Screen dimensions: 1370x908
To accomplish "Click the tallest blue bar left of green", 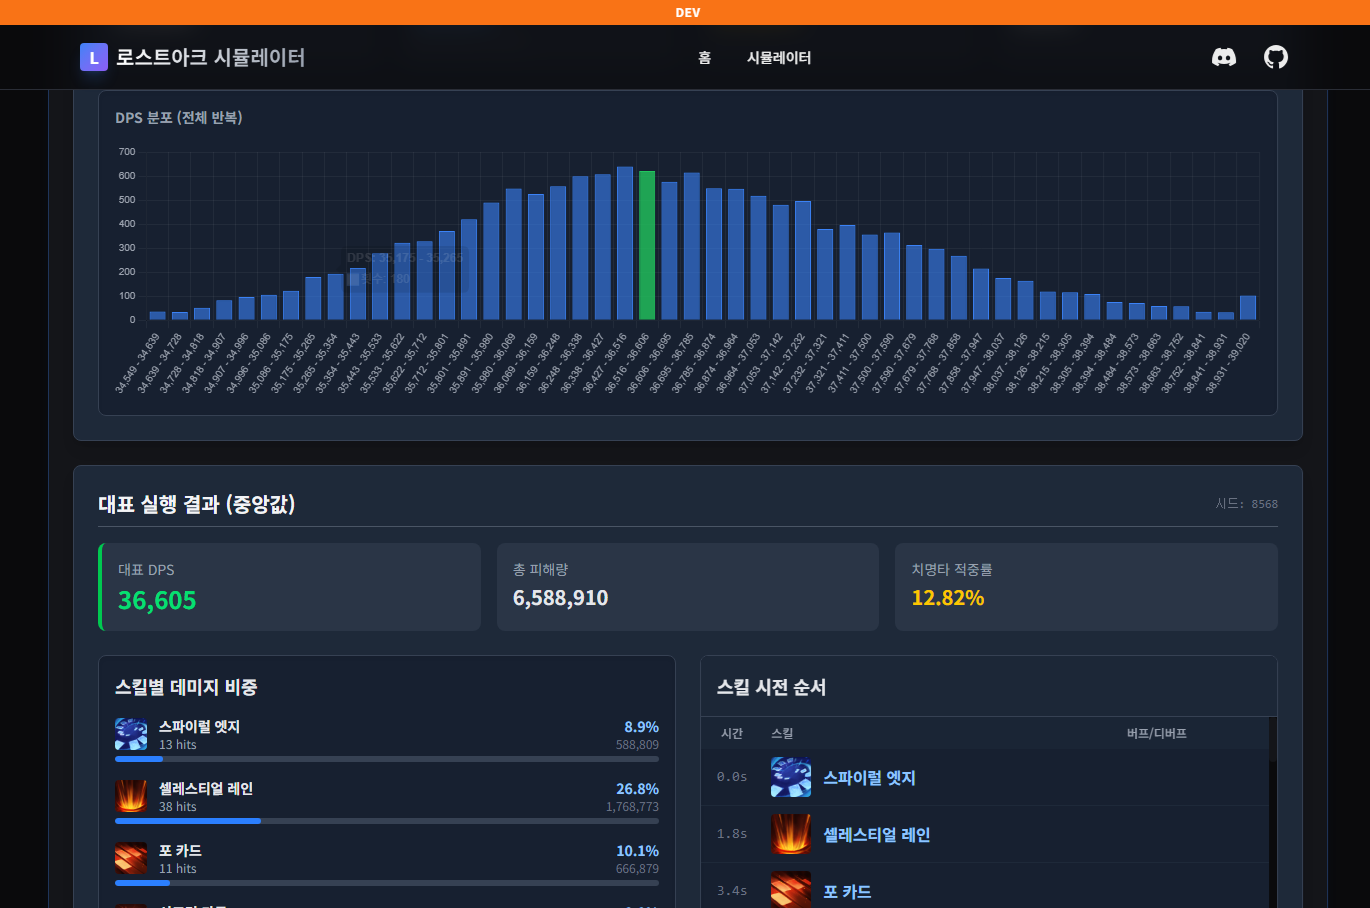I will point(625,243).
